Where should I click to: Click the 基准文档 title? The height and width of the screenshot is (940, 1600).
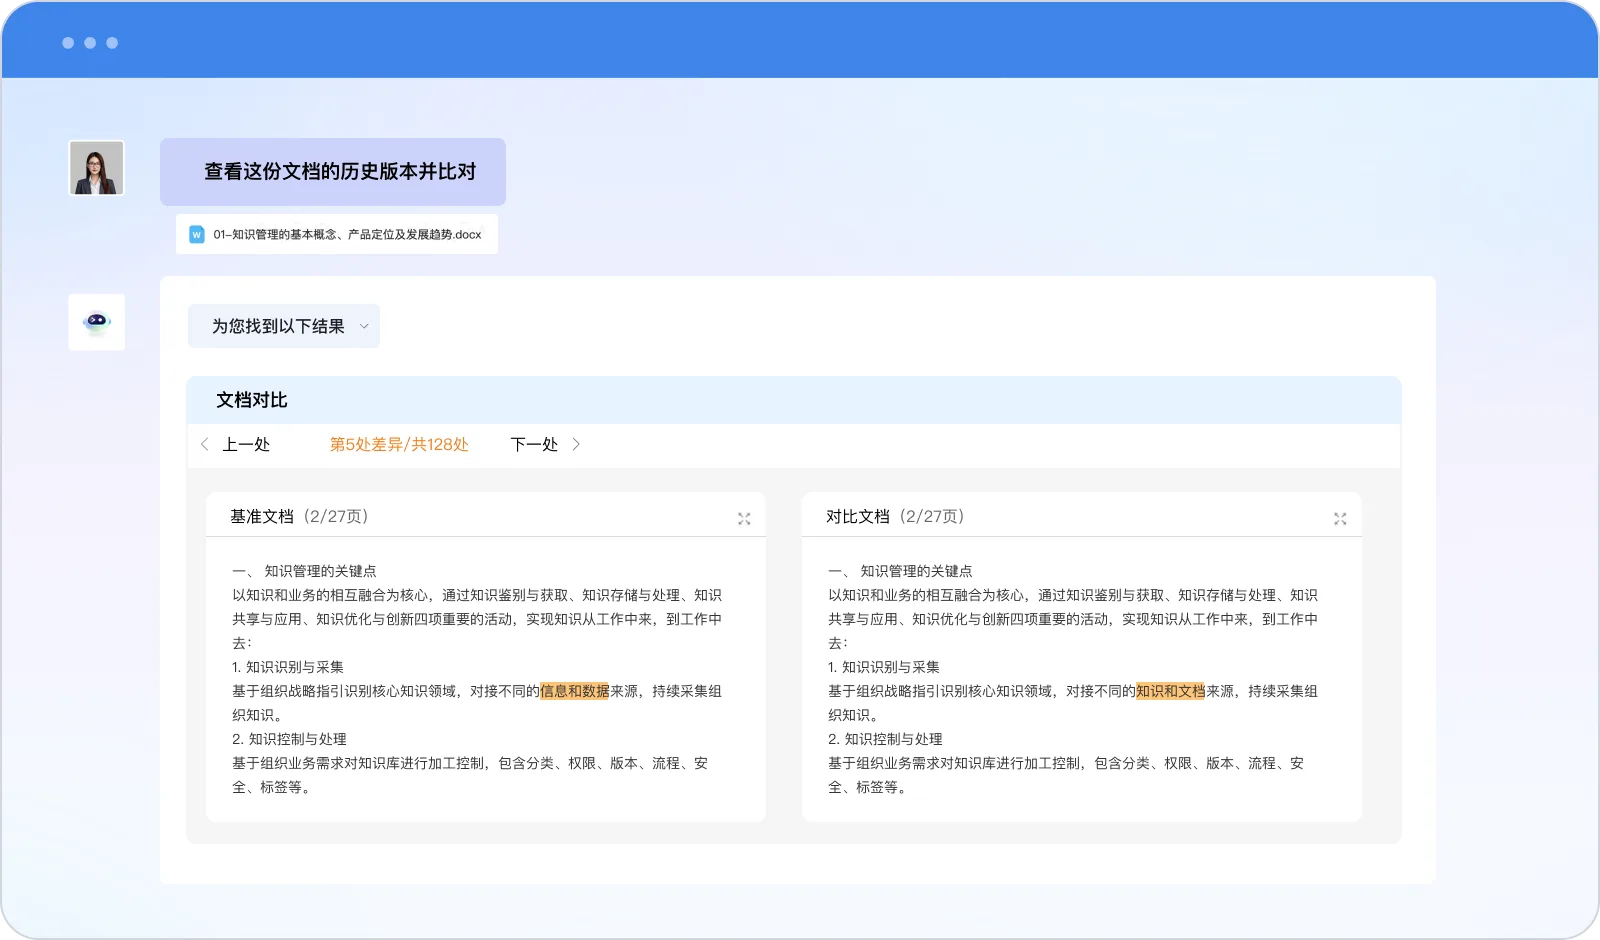pyautogui.click(x=262, y=516)
